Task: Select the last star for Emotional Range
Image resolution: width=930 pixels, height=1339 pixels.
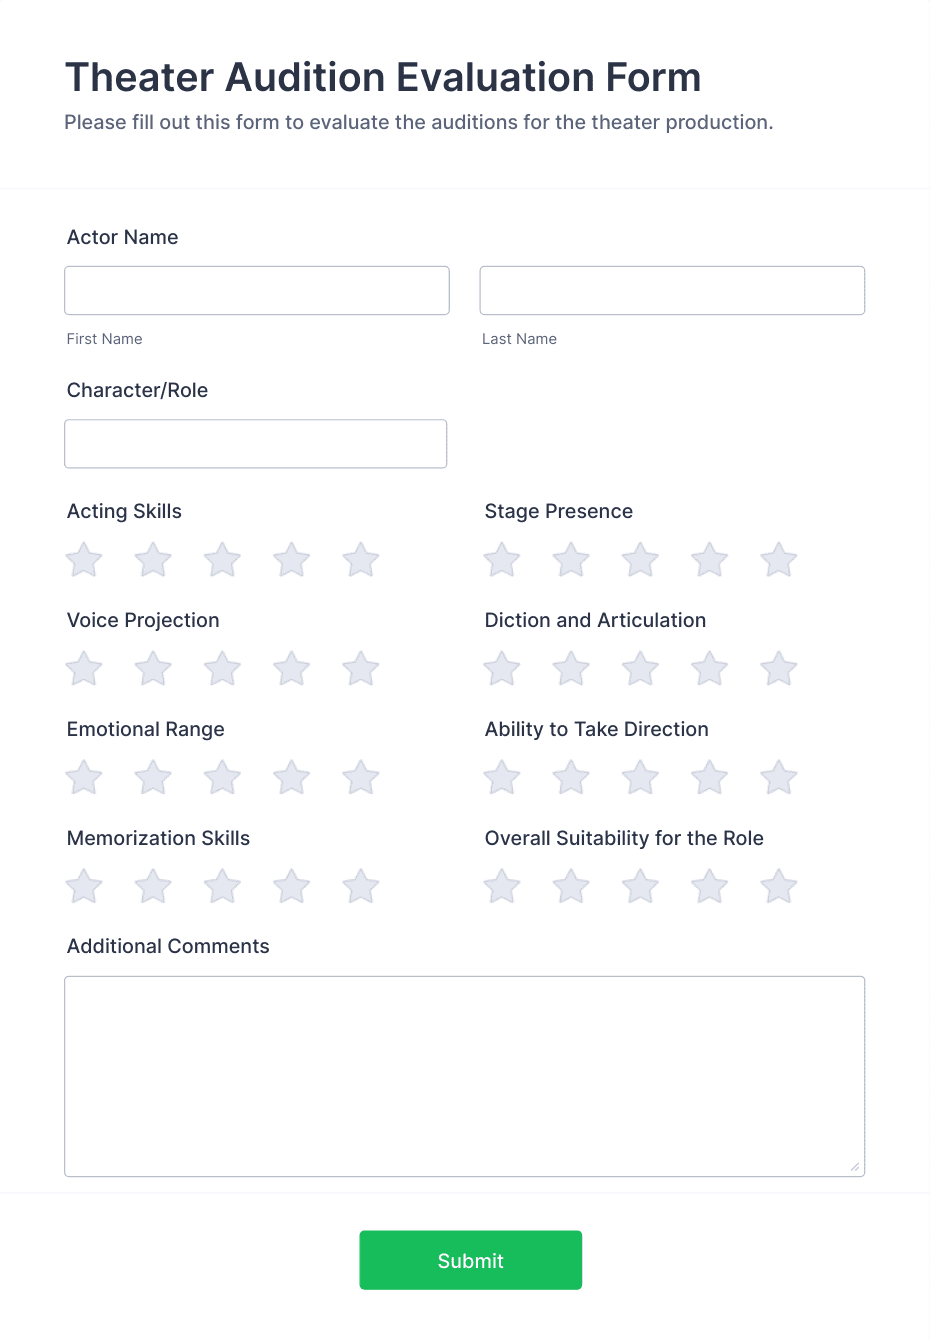Action: click(x=360, y=777)
